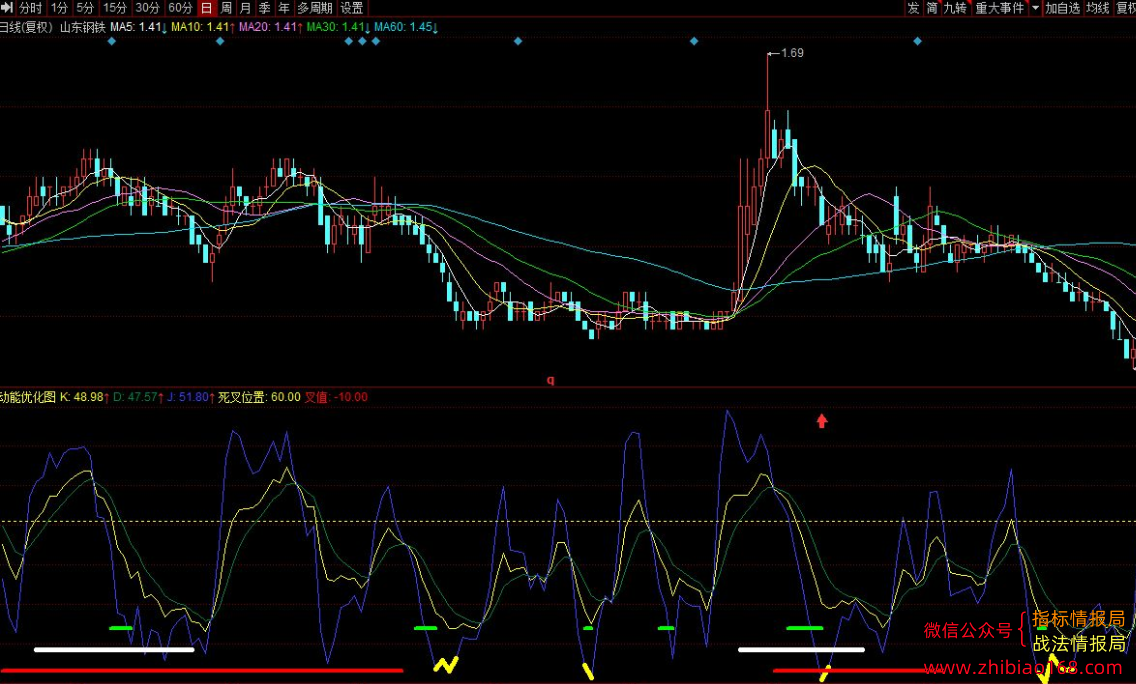
Task: Click the K: 48.98 indicator value
Action: point(84,397)
